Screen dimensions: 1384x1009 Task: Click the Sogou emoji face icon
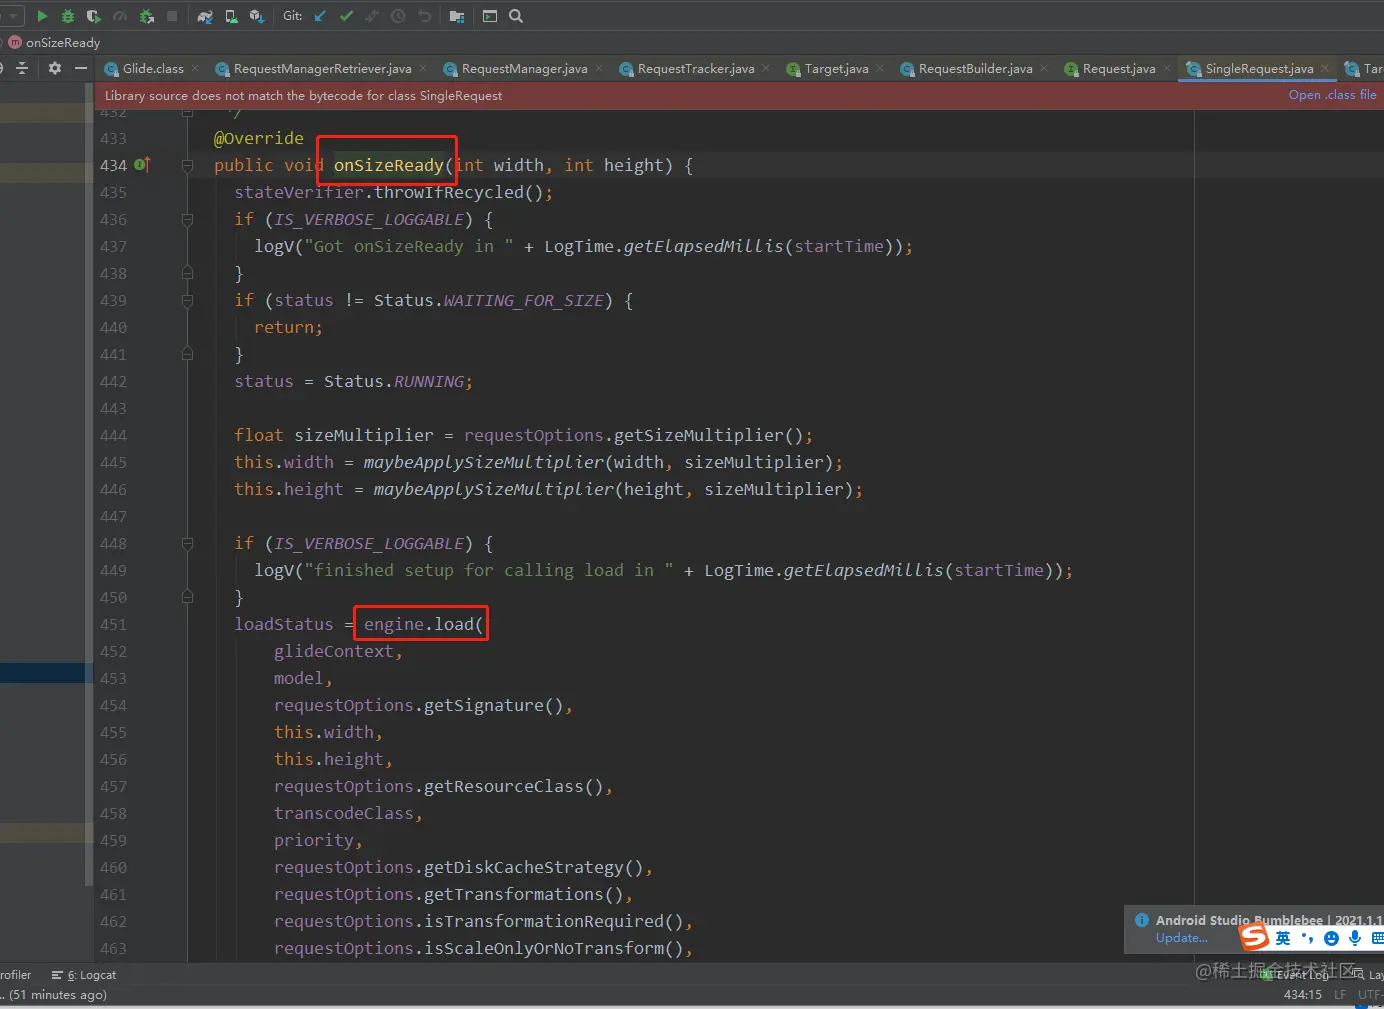1331,938
